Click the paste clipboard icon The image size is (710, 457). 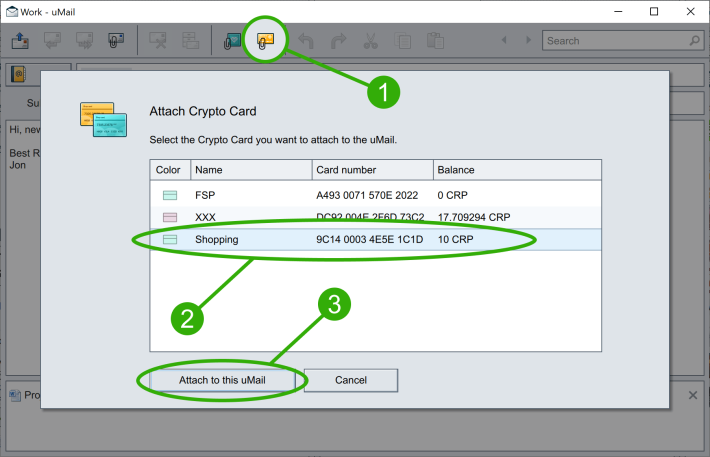click(x=435, y=40)
